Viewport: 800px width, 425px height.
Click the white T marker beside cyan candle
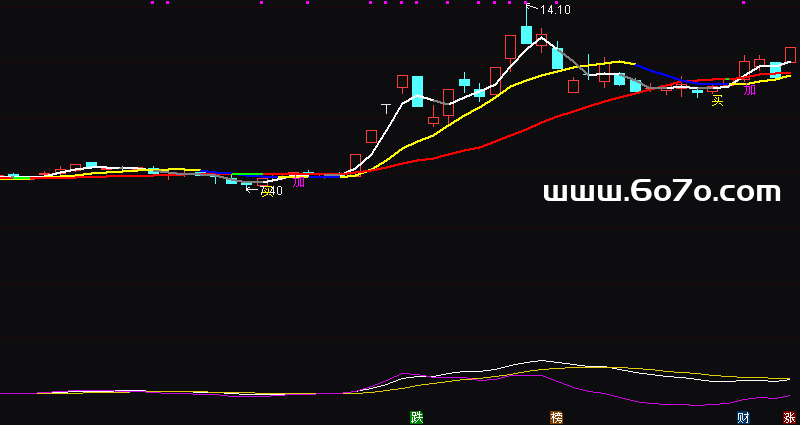pos(385,107)
